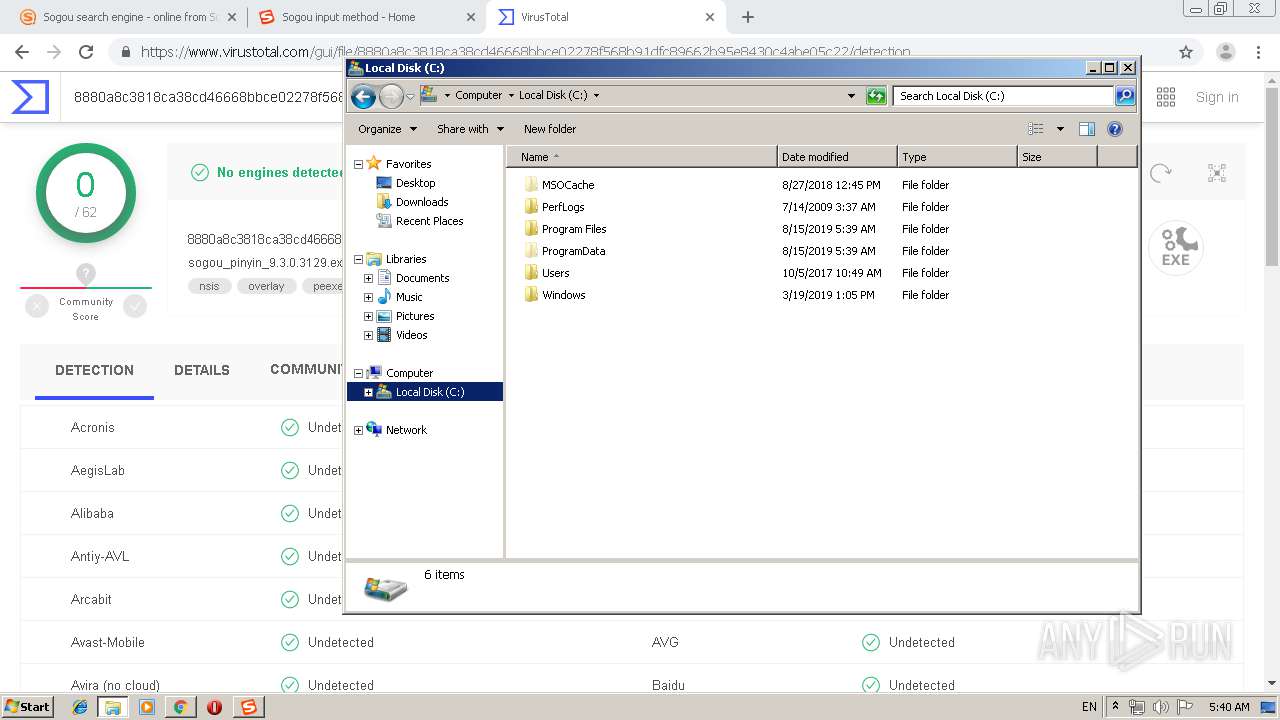Select Network in navigation pane
1280x720 pixels.
pyautogui.click(x=406, y=430)
